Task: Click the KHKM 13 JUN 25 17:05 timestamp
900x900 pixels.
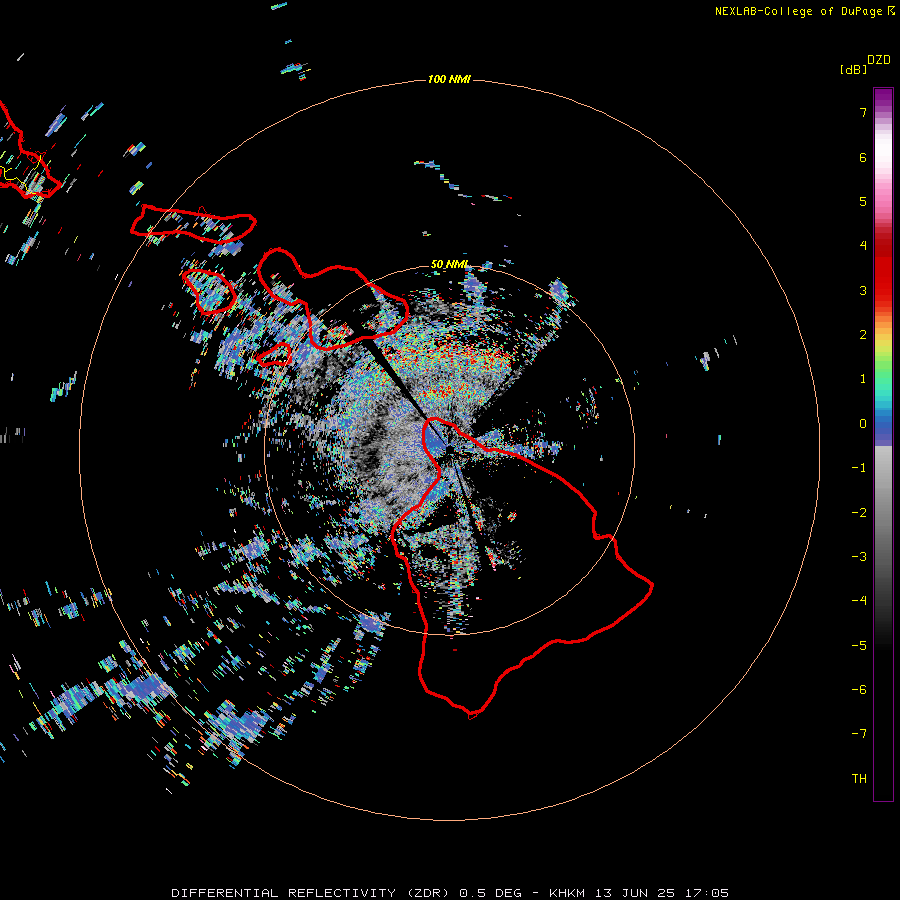Action: tap(639, 893)
